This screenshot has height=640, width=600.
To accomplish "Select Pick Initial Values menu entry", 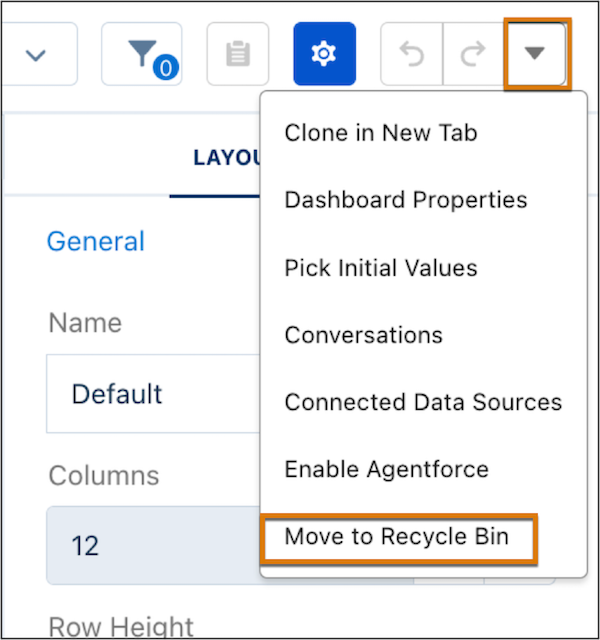I will click(381, 268).
